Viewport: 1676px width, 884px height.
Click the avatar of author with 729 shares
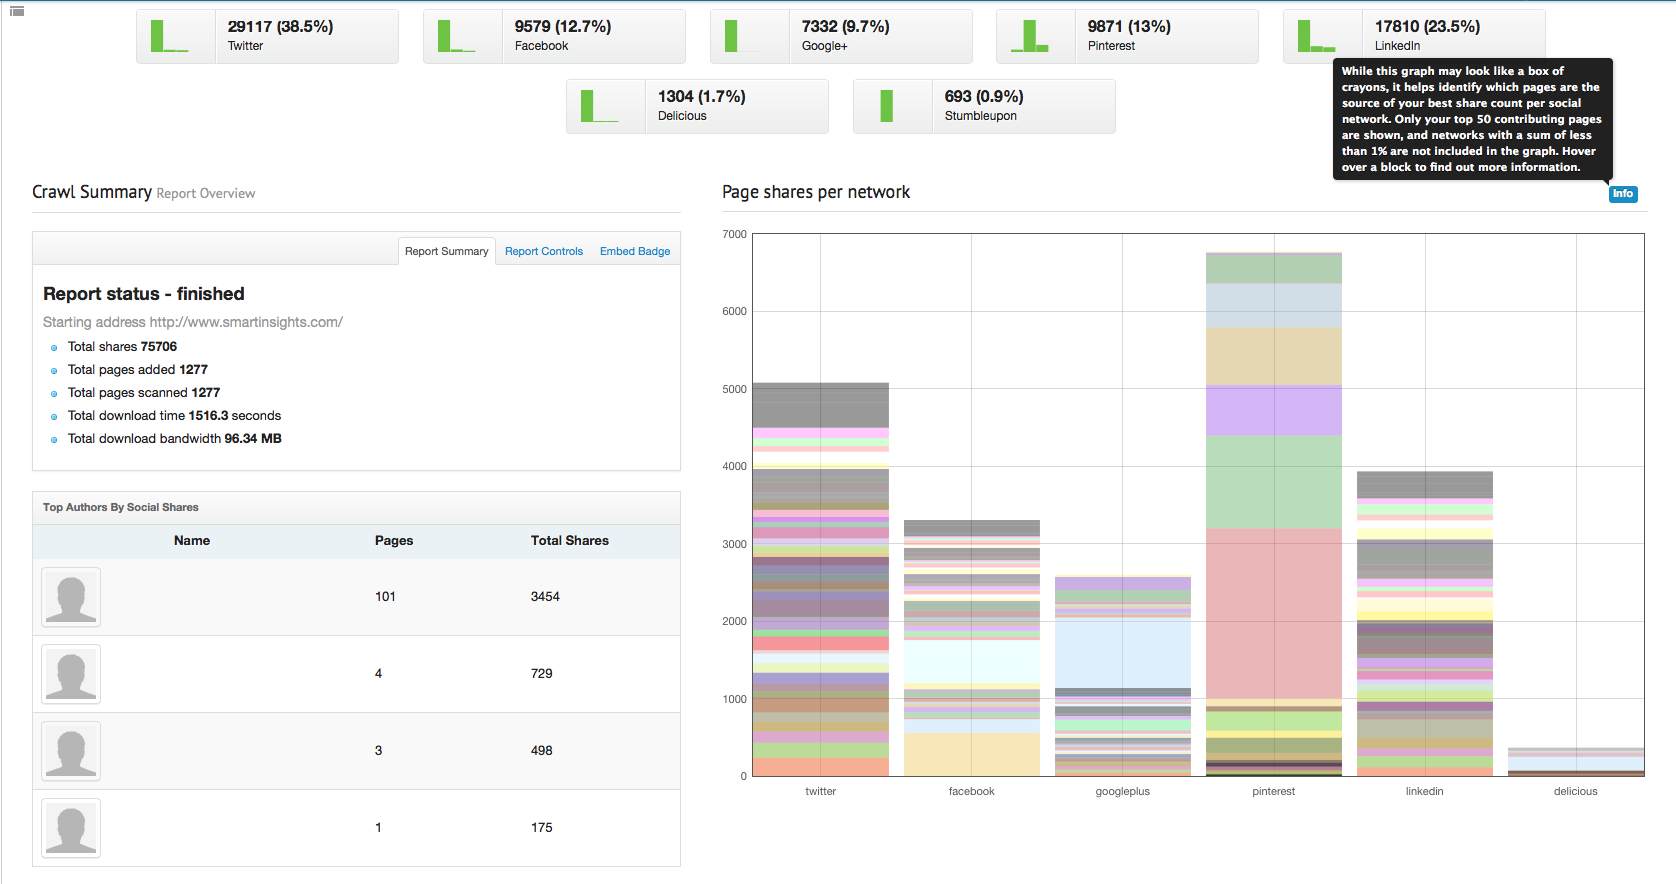(x=71, y=674)
